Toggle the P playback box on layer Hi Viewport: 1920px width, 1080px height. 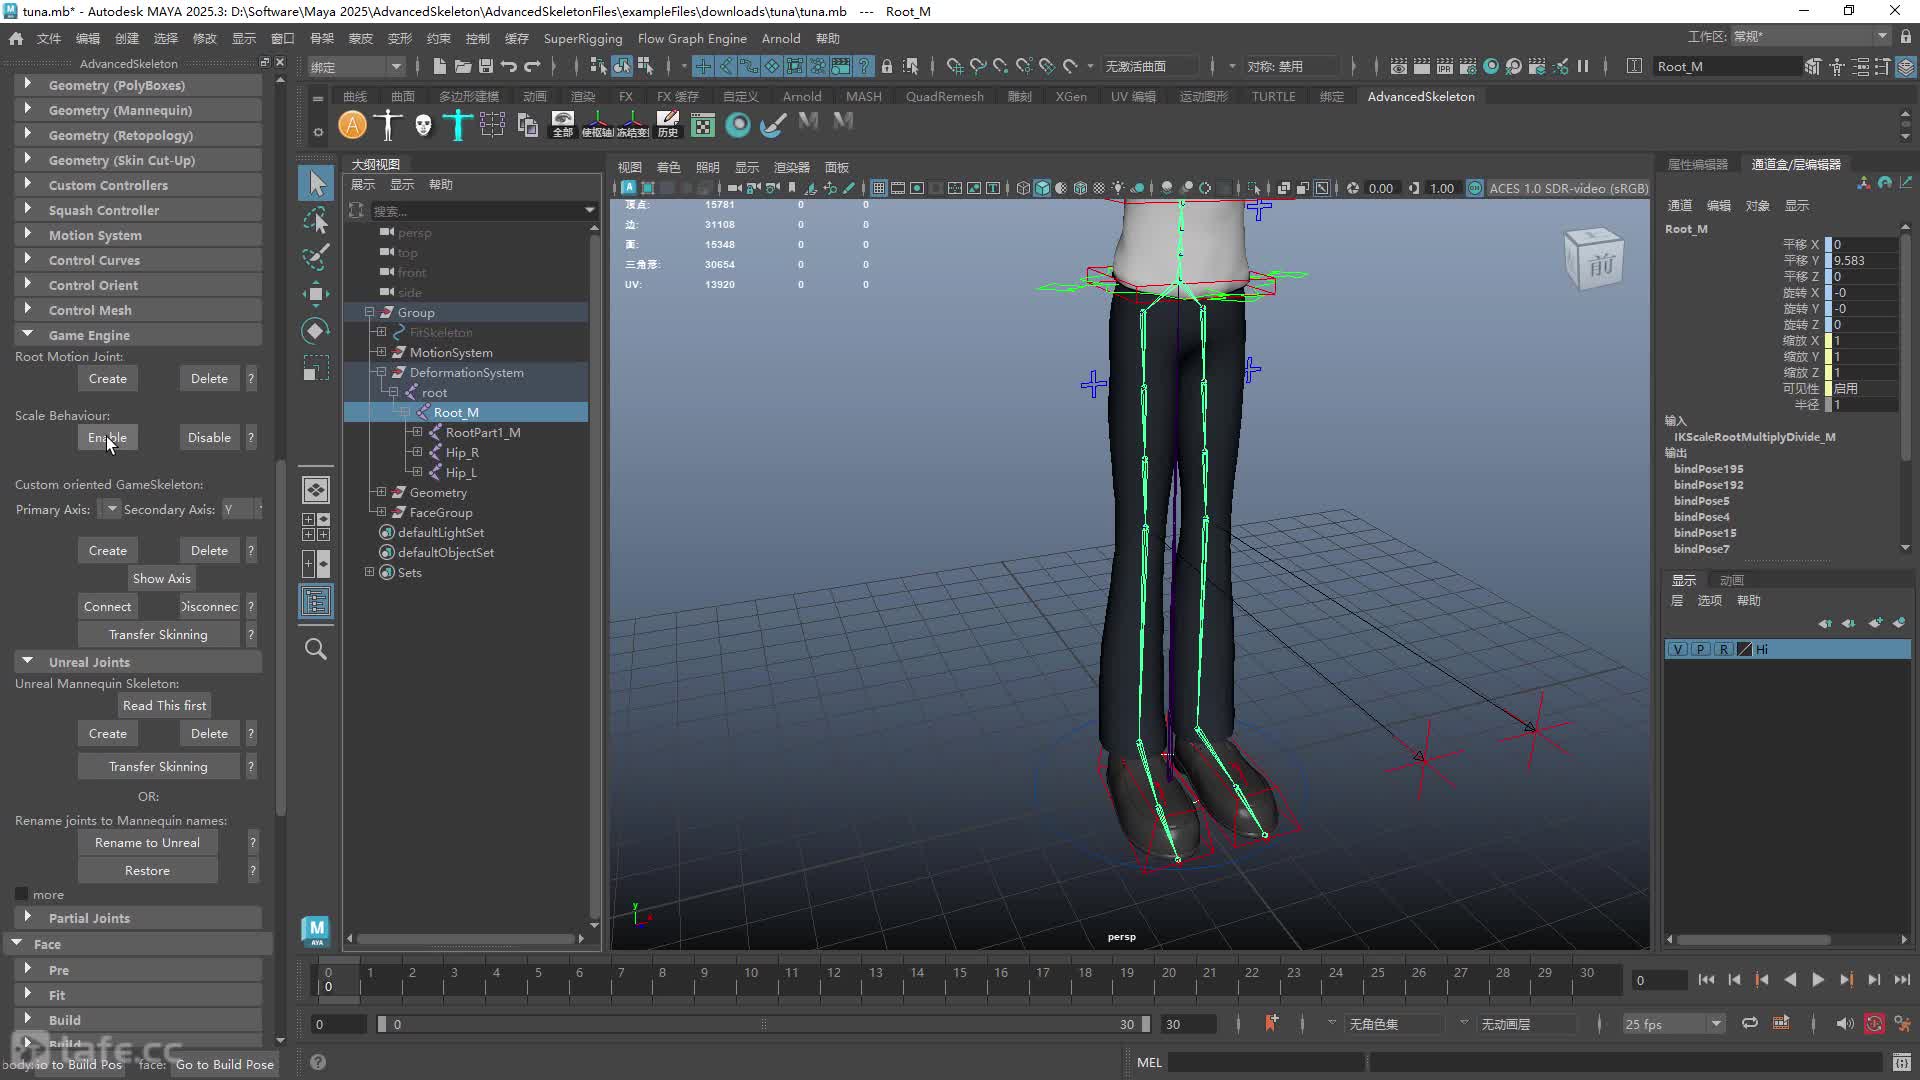coord(1700,649)
